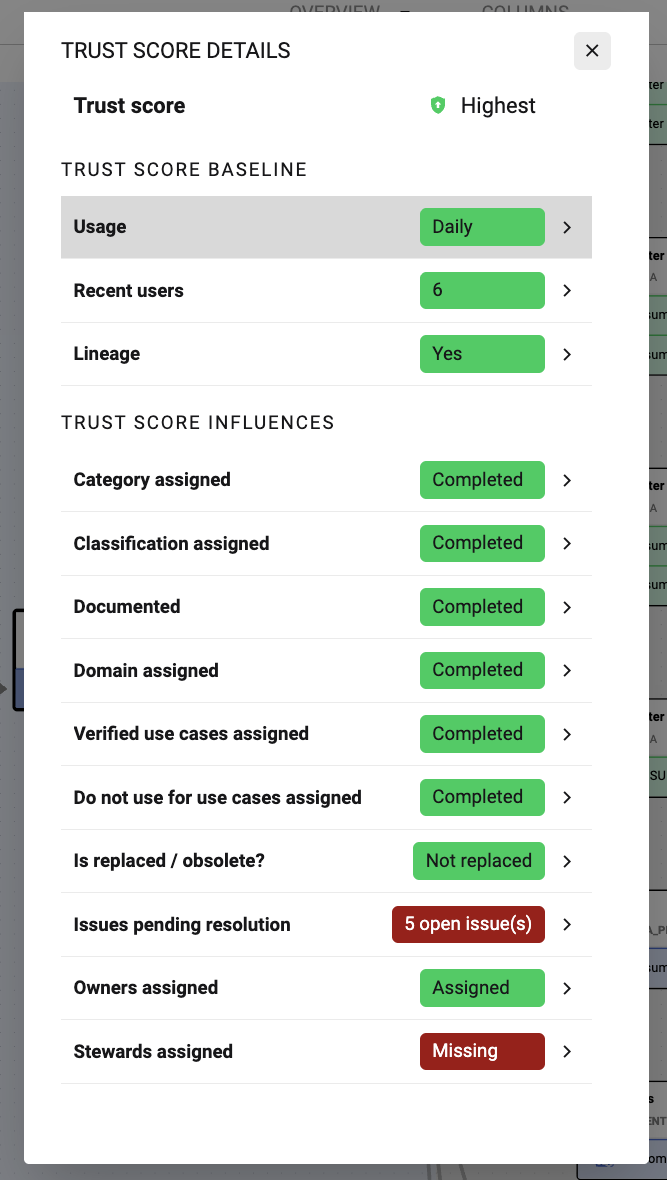This screenshot has height=1180, width=667.
Task: Expand the Recent users row chevron
Action: point(567,291)
